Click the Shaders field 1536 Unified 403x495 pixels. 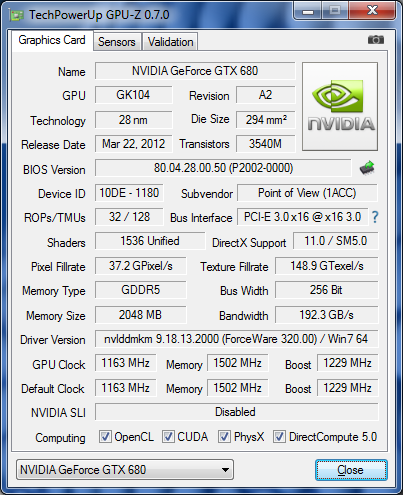(x=150, y=241)
